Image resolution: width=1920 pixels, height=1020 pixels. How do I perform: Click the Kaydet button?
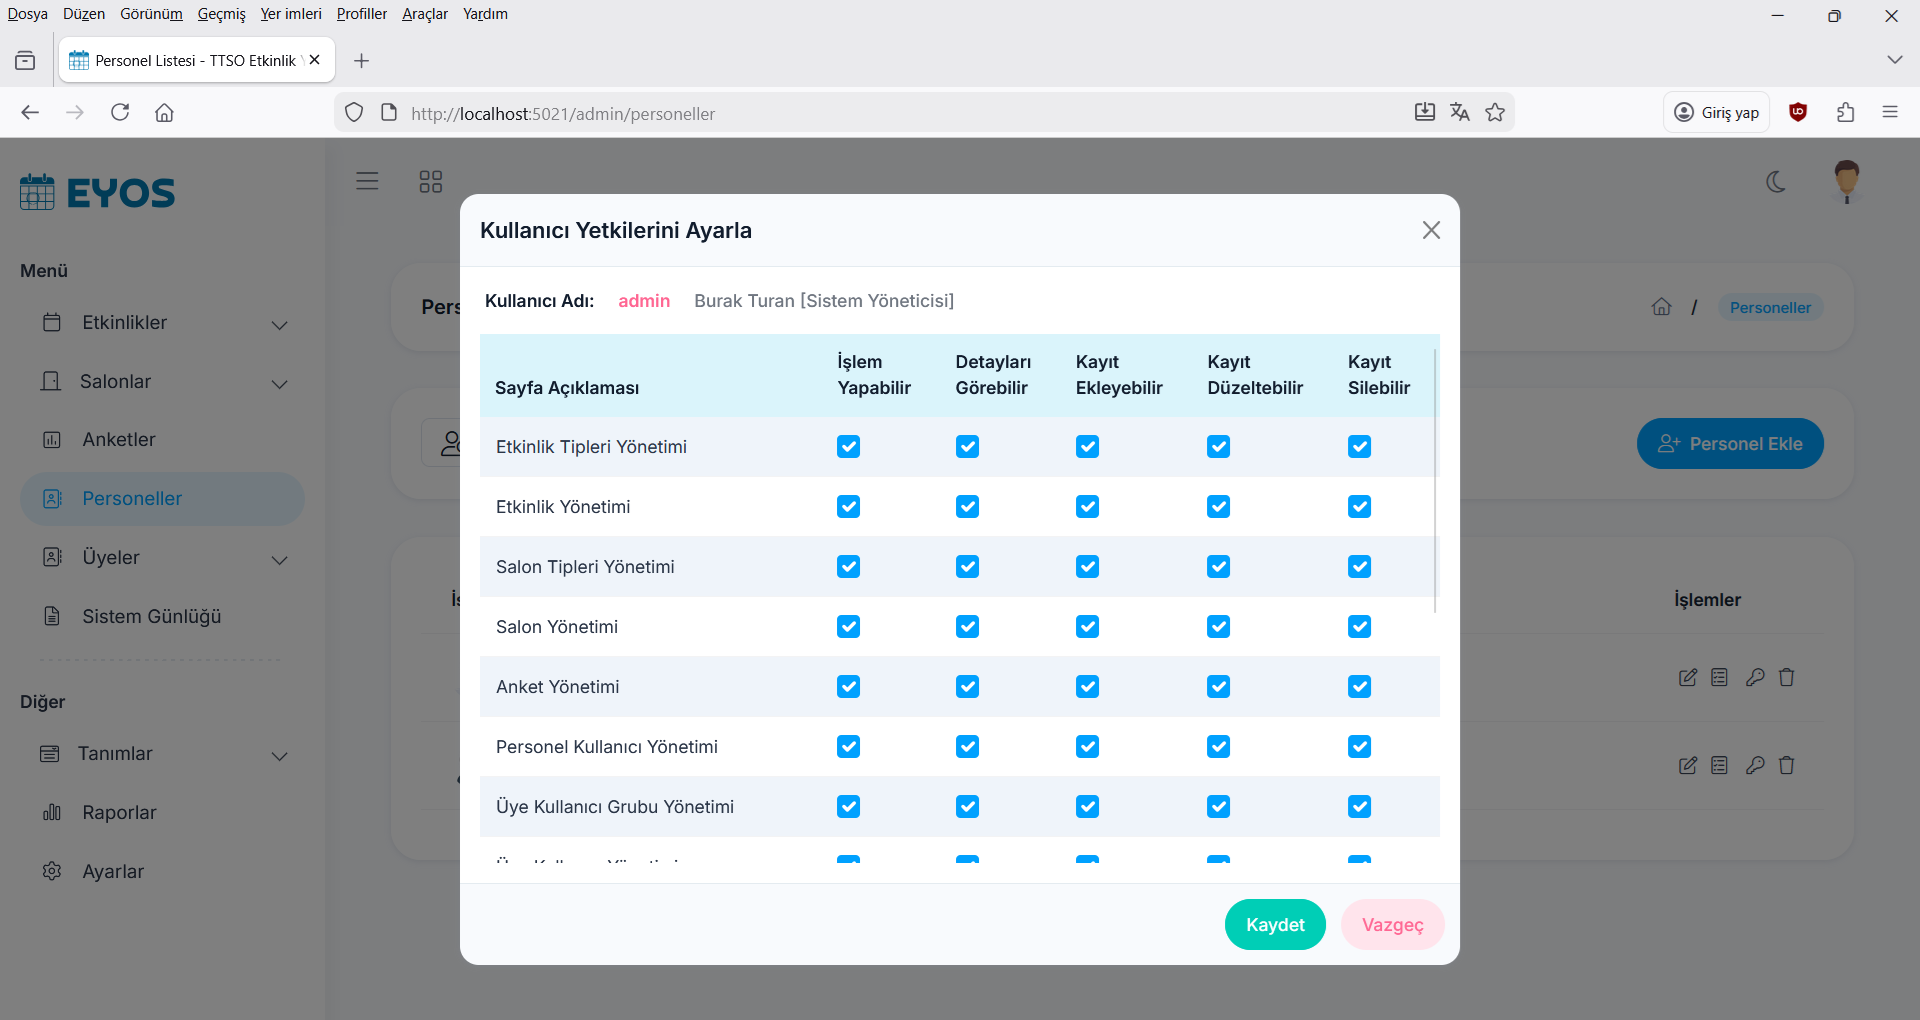[1275, 925]
